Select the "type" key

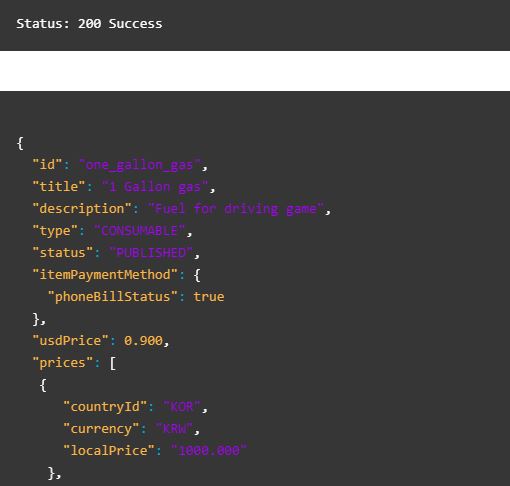click(55, 231)
